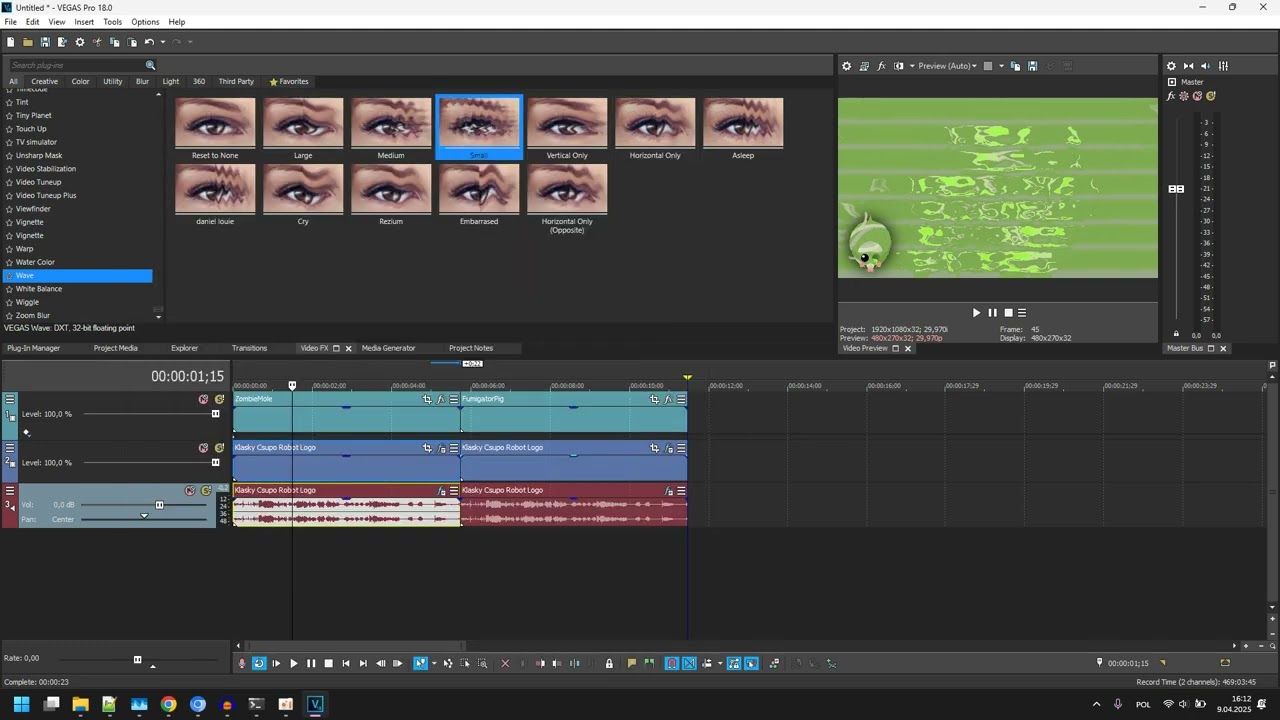Choose the Embarrased wave preset thumbnail
Image resolution: width=1280 pixels, height=720 pixels.
(479, 189)
